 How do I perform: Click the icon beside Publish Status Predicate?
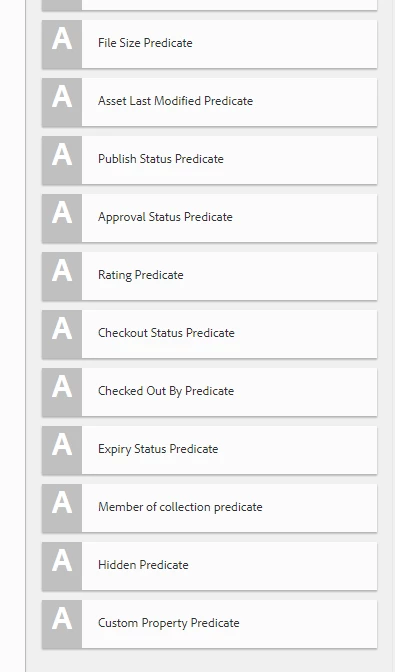pos(62,160)
